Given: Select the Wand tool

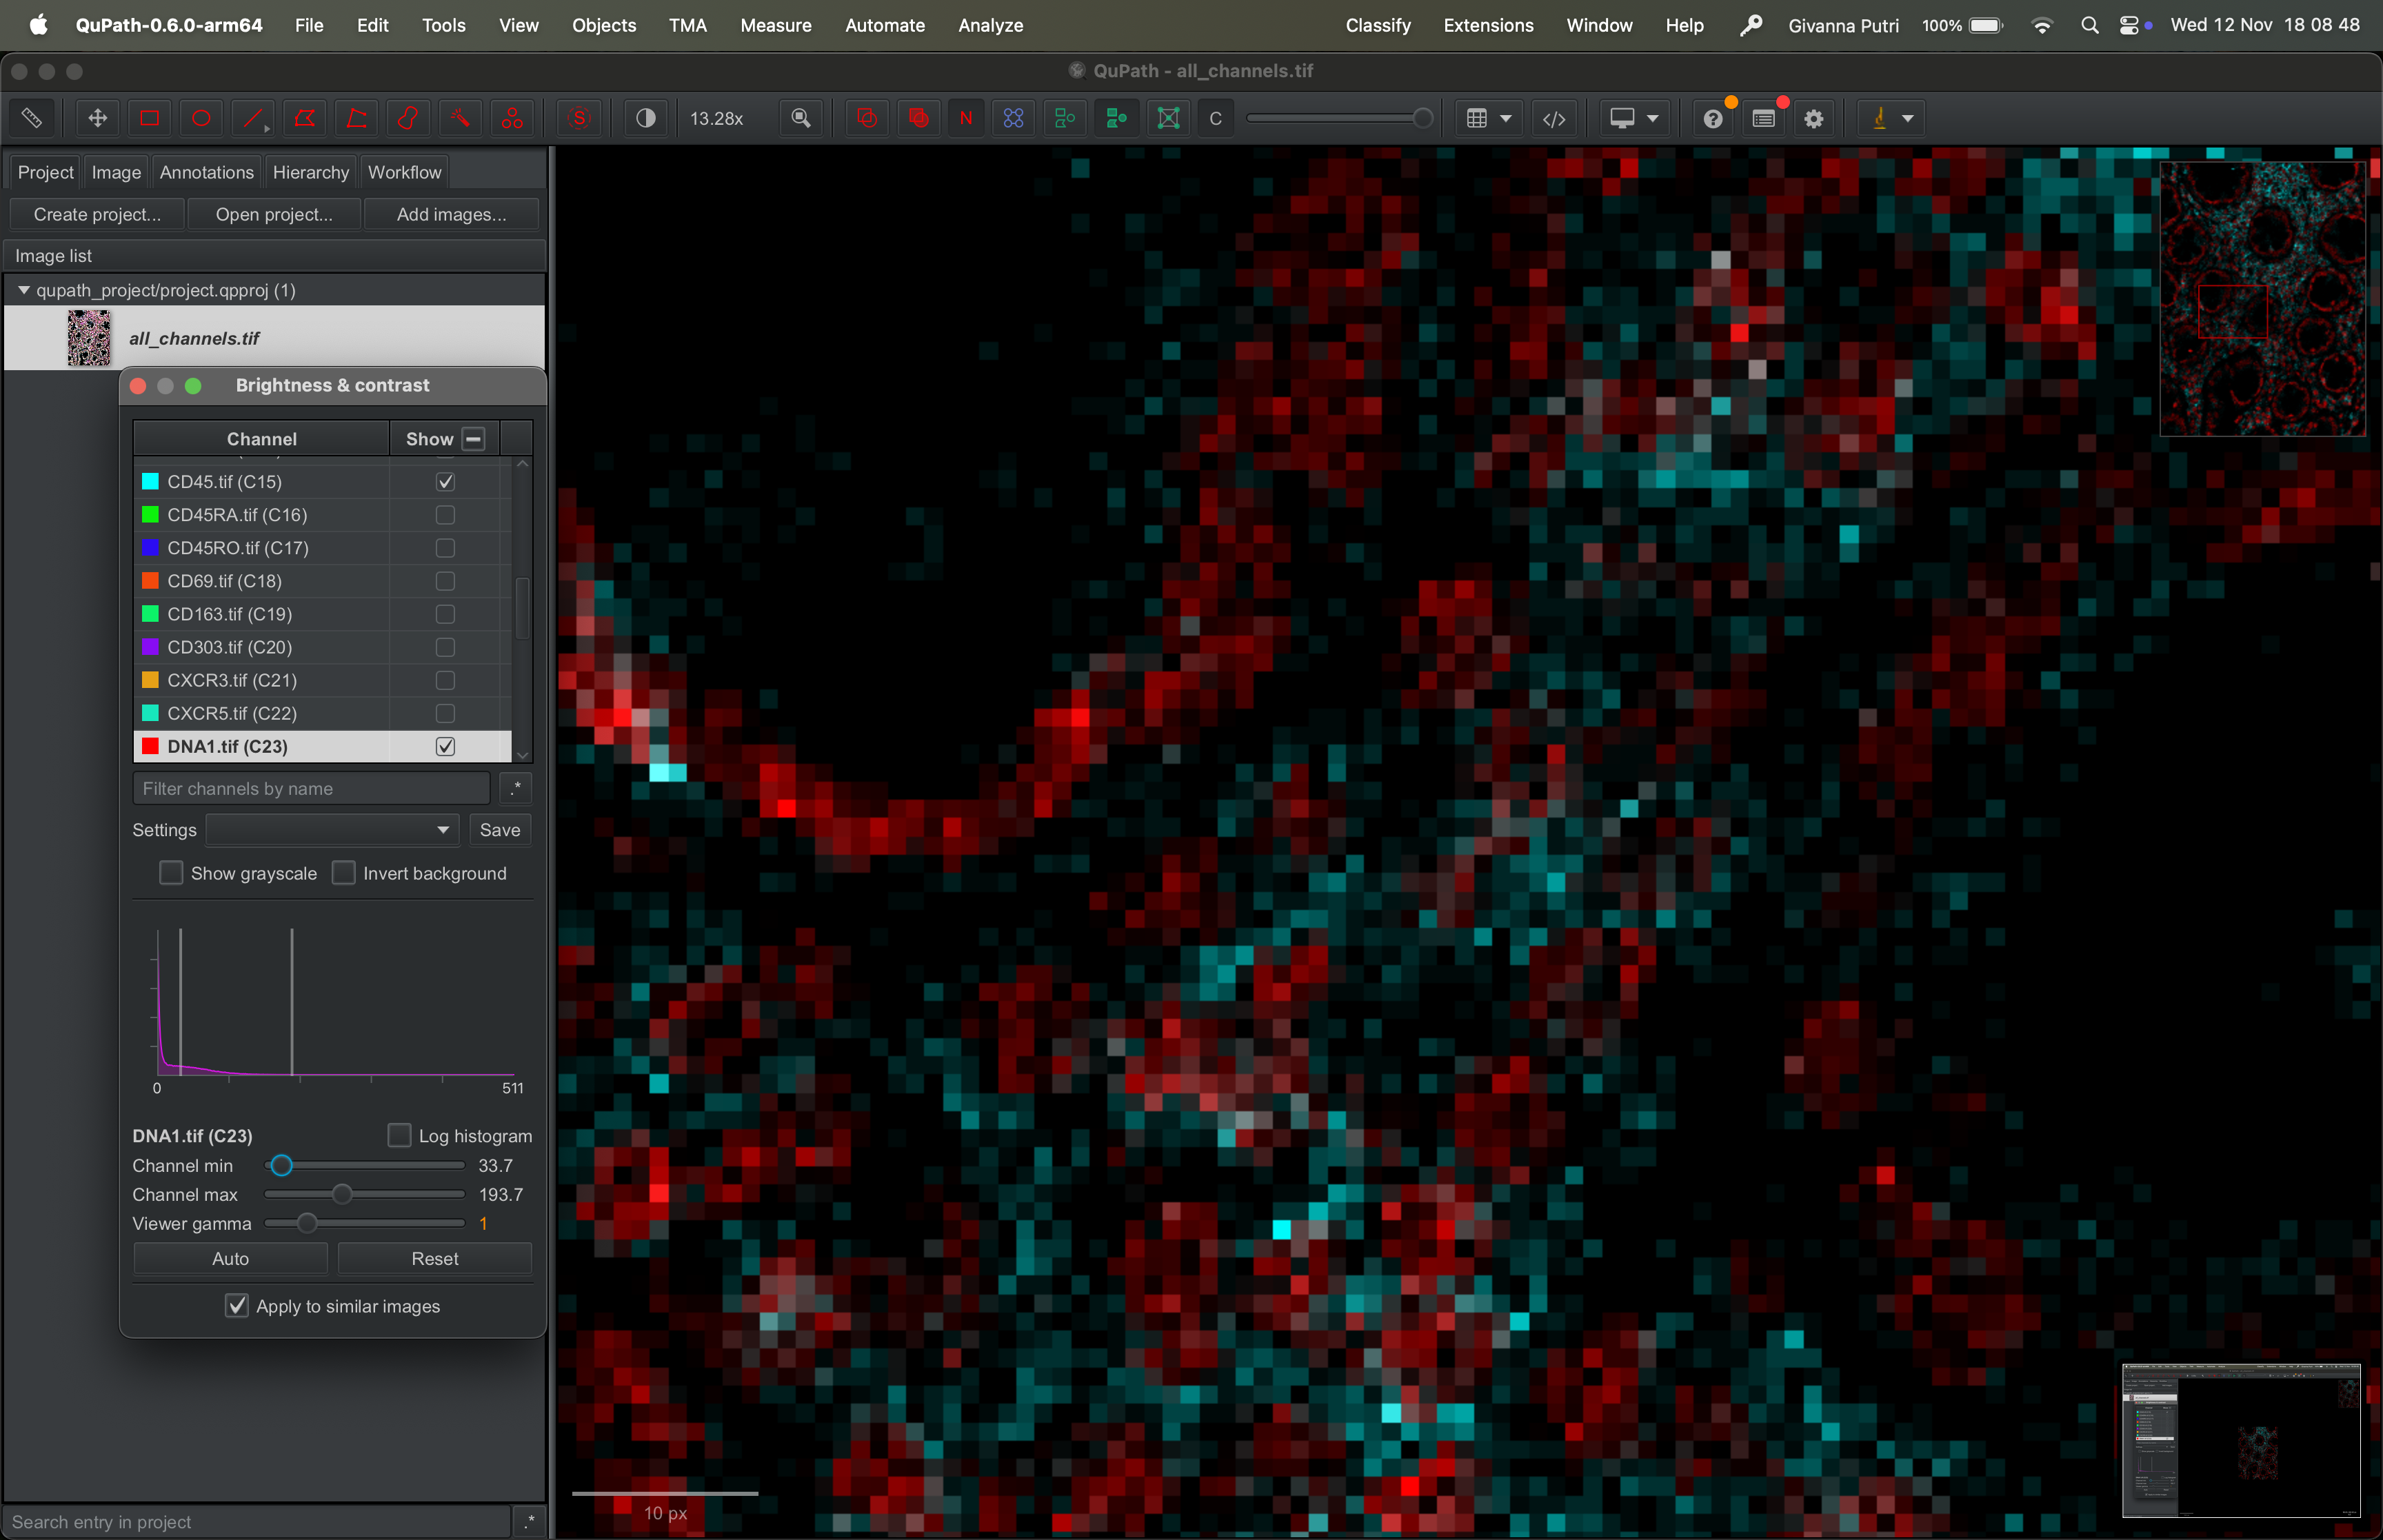Looking at the screenshot, I should [460, 118].
